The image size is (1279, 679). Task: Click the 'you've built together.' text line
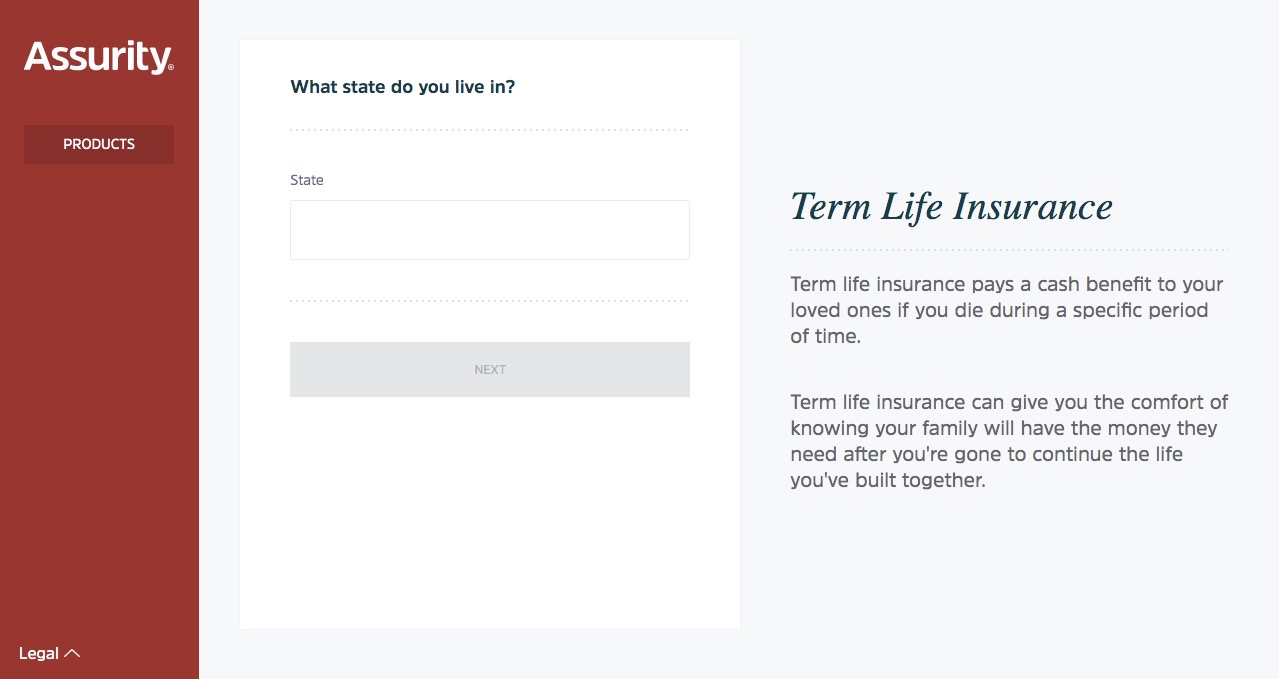(888, 480)
